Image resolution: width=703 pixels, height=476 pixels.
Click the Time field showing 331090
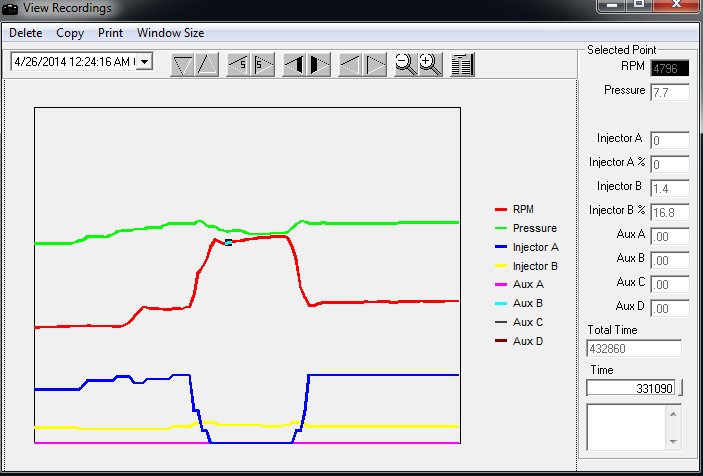click(x=631, y=388)
